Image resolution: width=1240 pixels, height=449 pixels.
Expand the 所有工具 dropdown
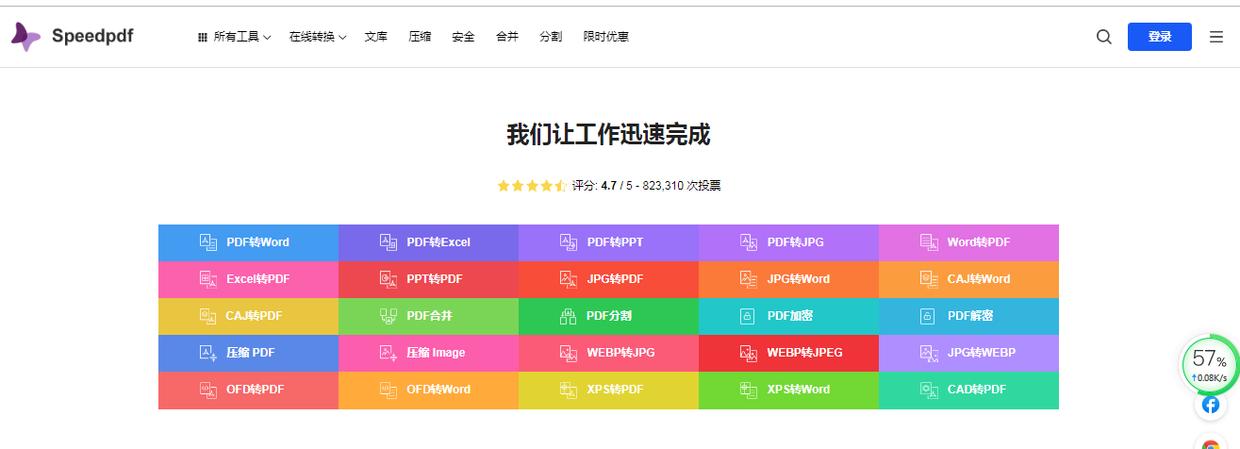[x=235, y=37]
